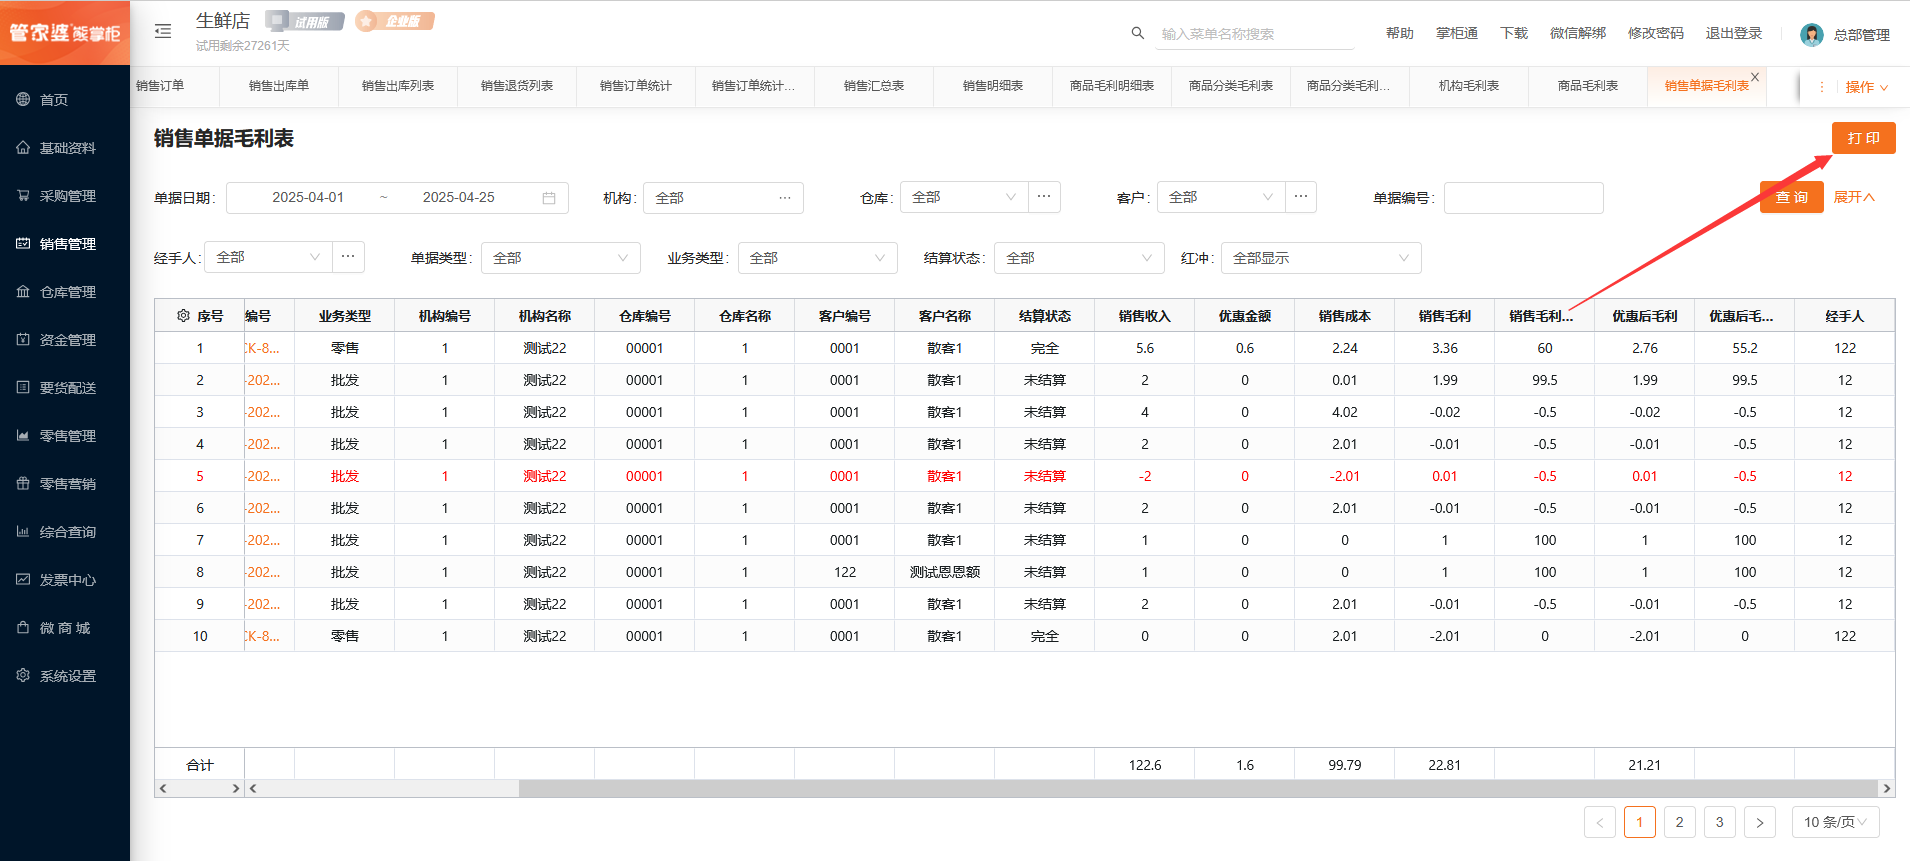Go to page 3
The height and width of the screenshot is (861, 1910).
(1720, 822)
